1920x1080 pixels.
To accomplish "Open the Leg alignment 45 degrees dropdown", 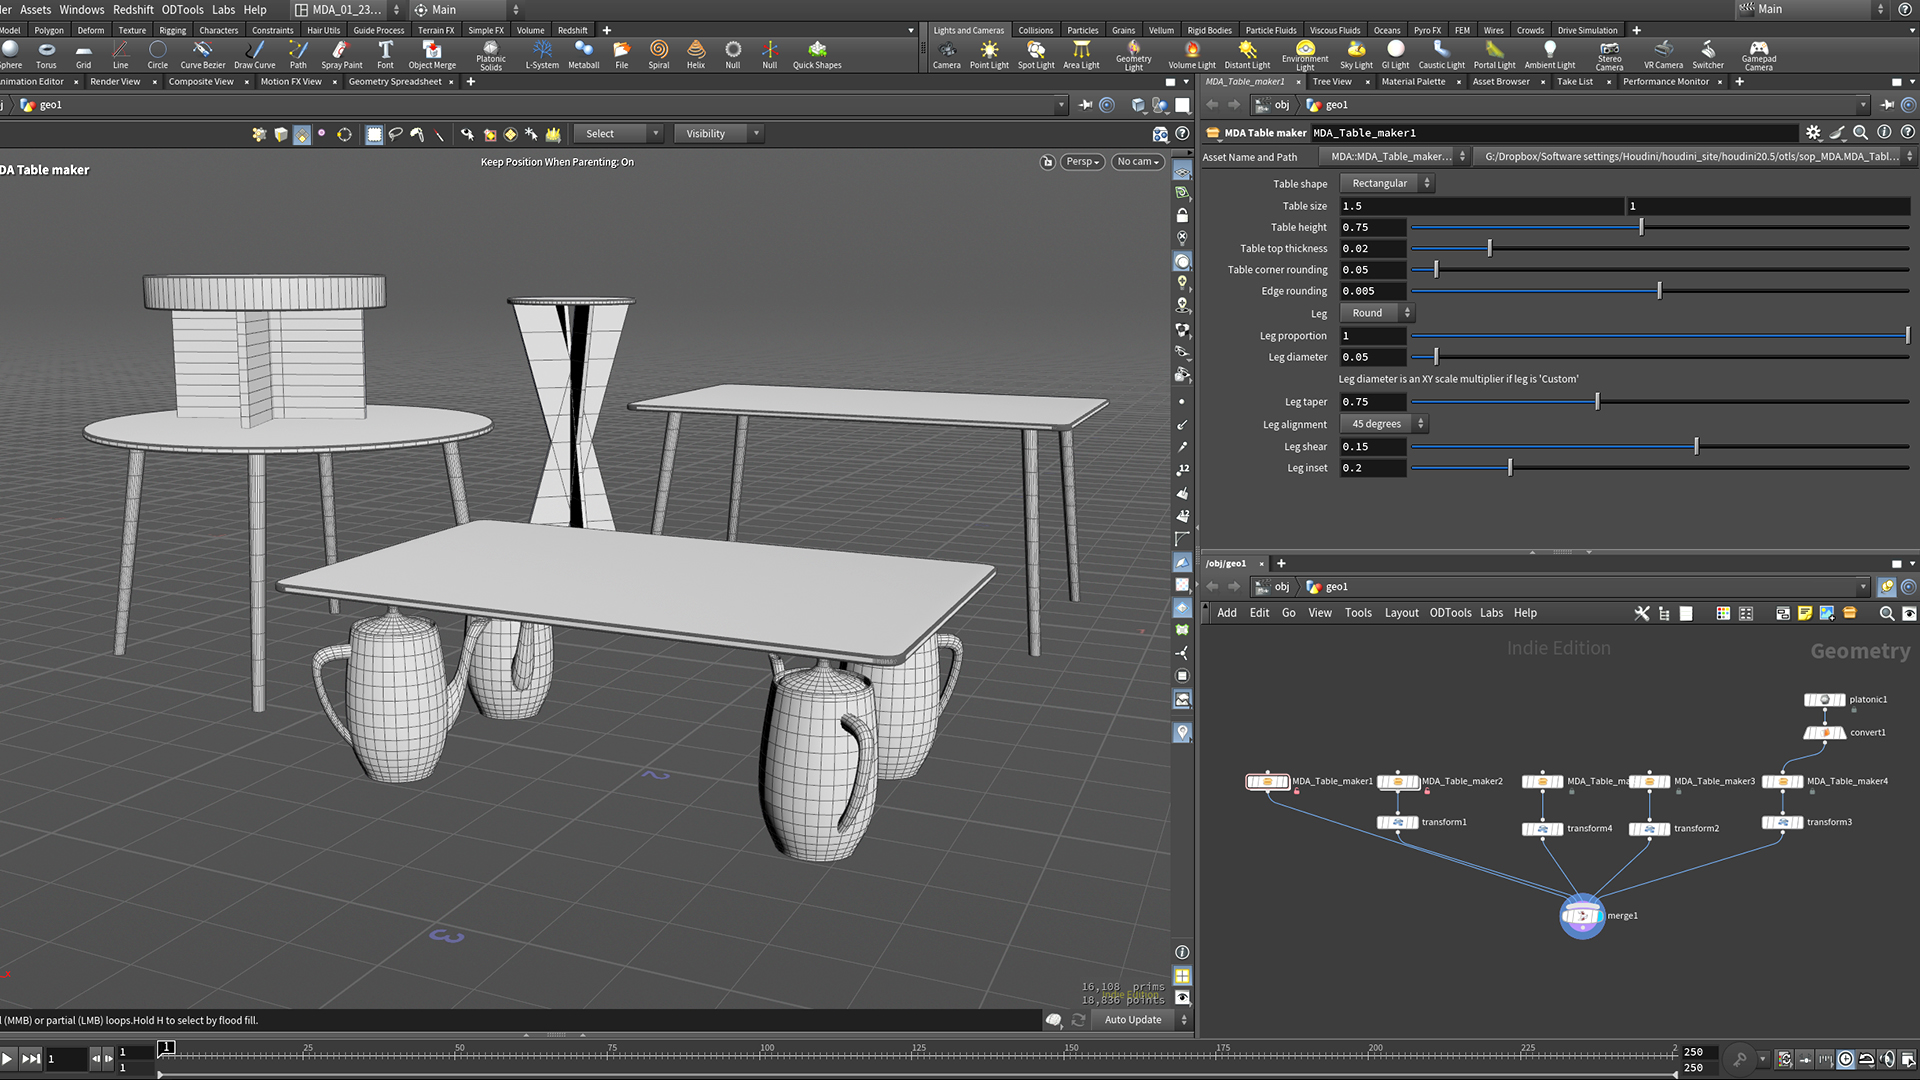I will [1381, 423].
